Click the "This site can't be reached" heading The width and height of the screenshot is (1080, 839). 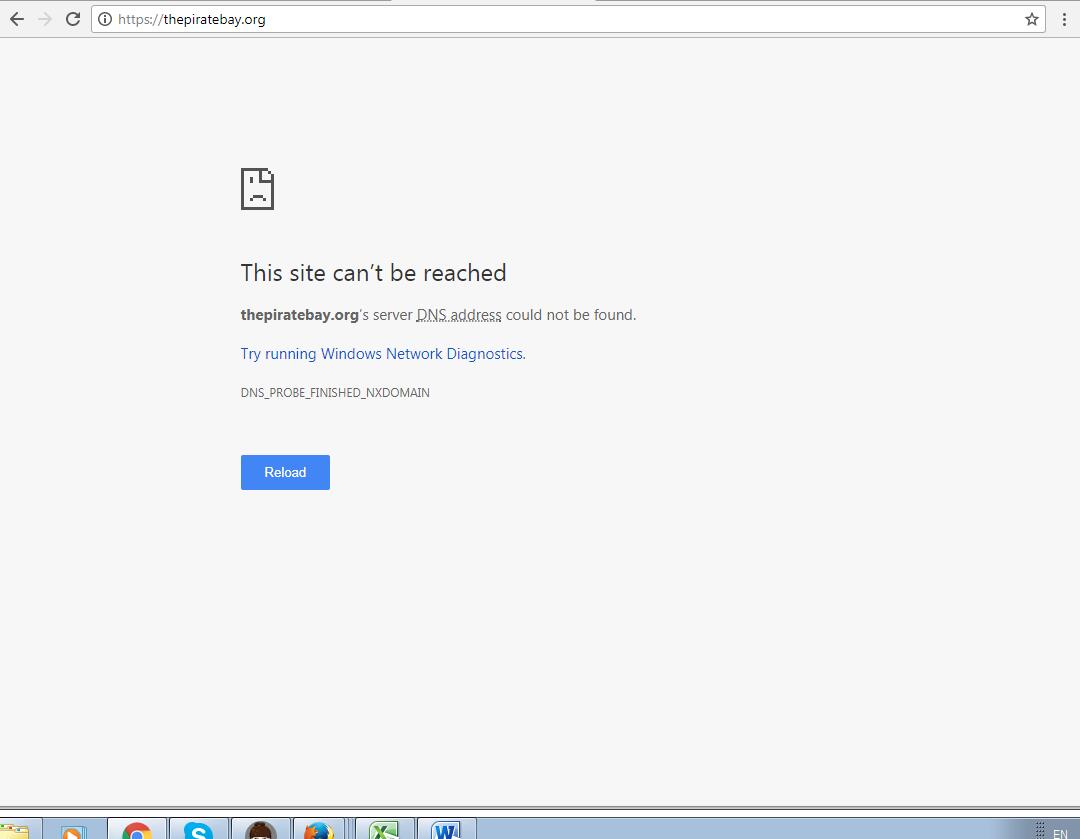pos(373,273)
